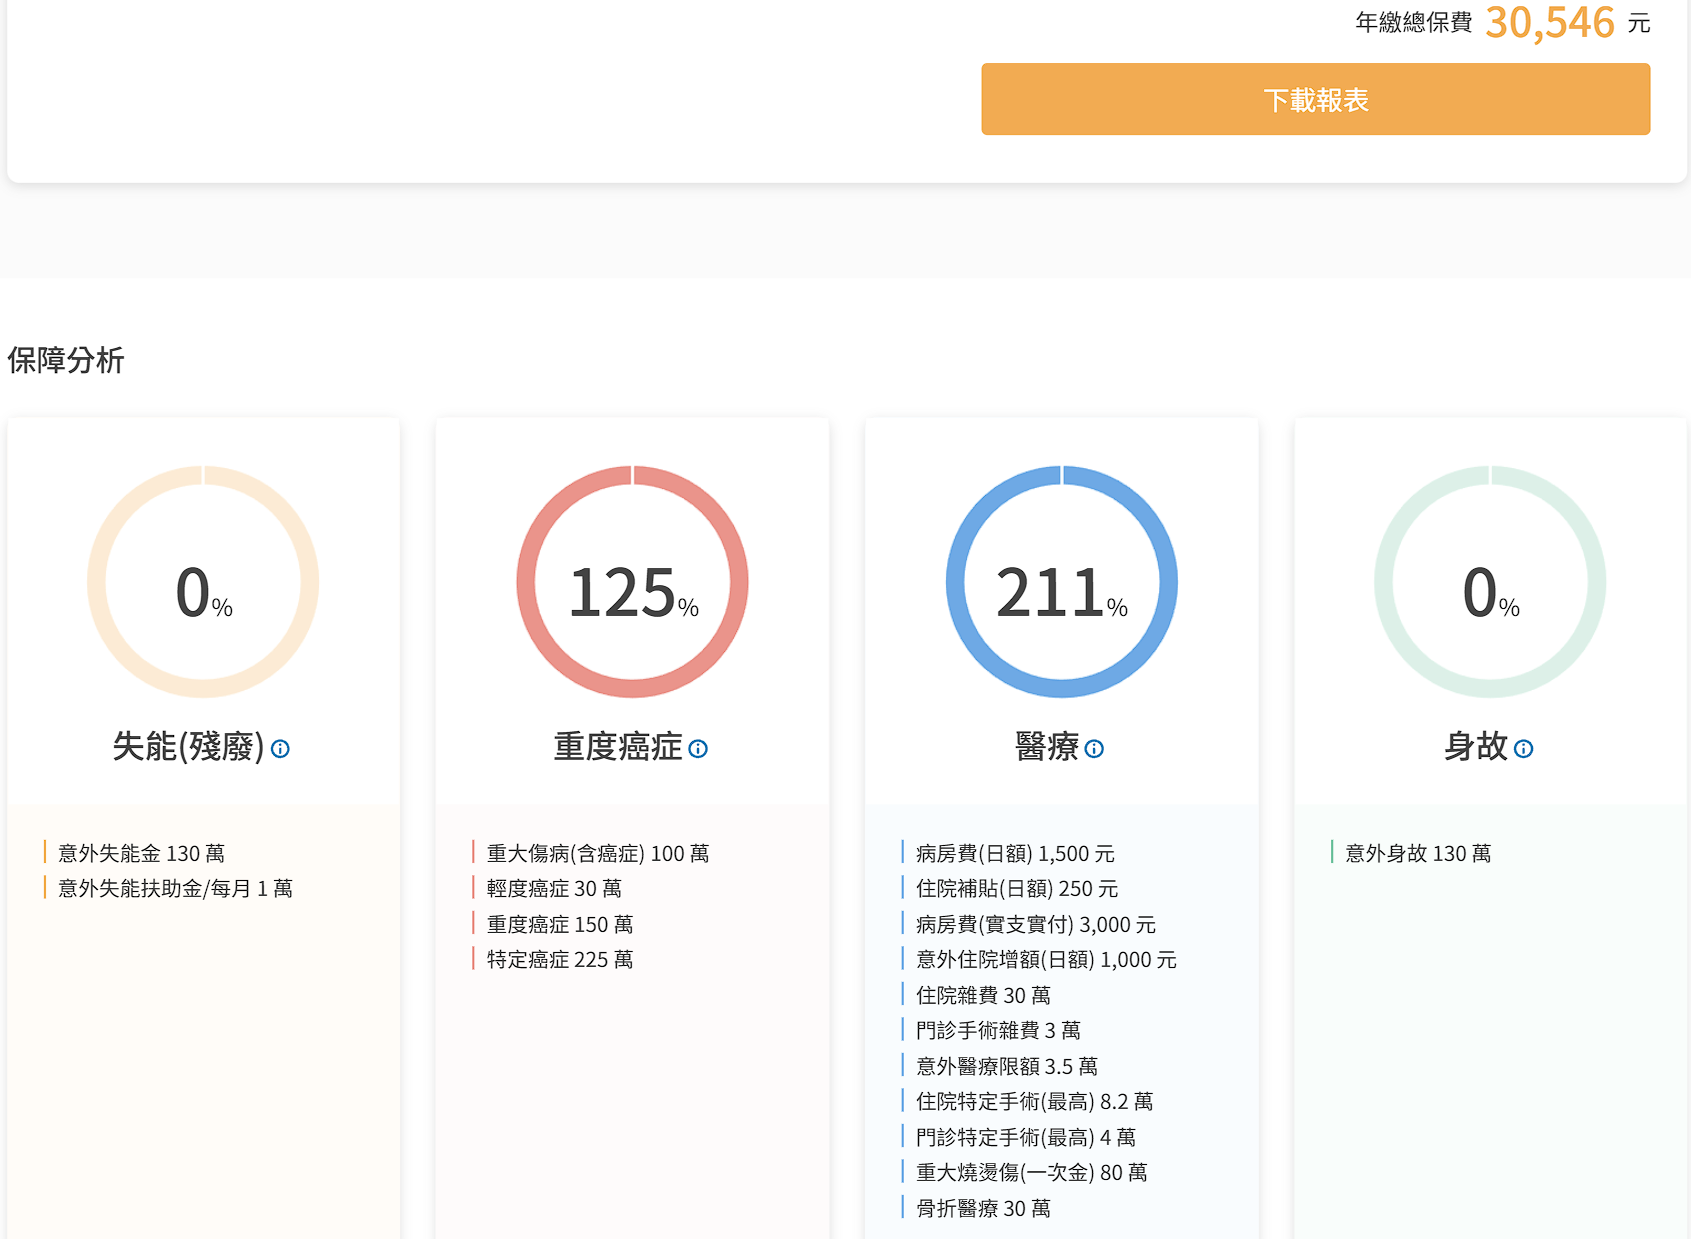
Task: Select the red 125% cancer progress ring
Action: pos(632,582)
